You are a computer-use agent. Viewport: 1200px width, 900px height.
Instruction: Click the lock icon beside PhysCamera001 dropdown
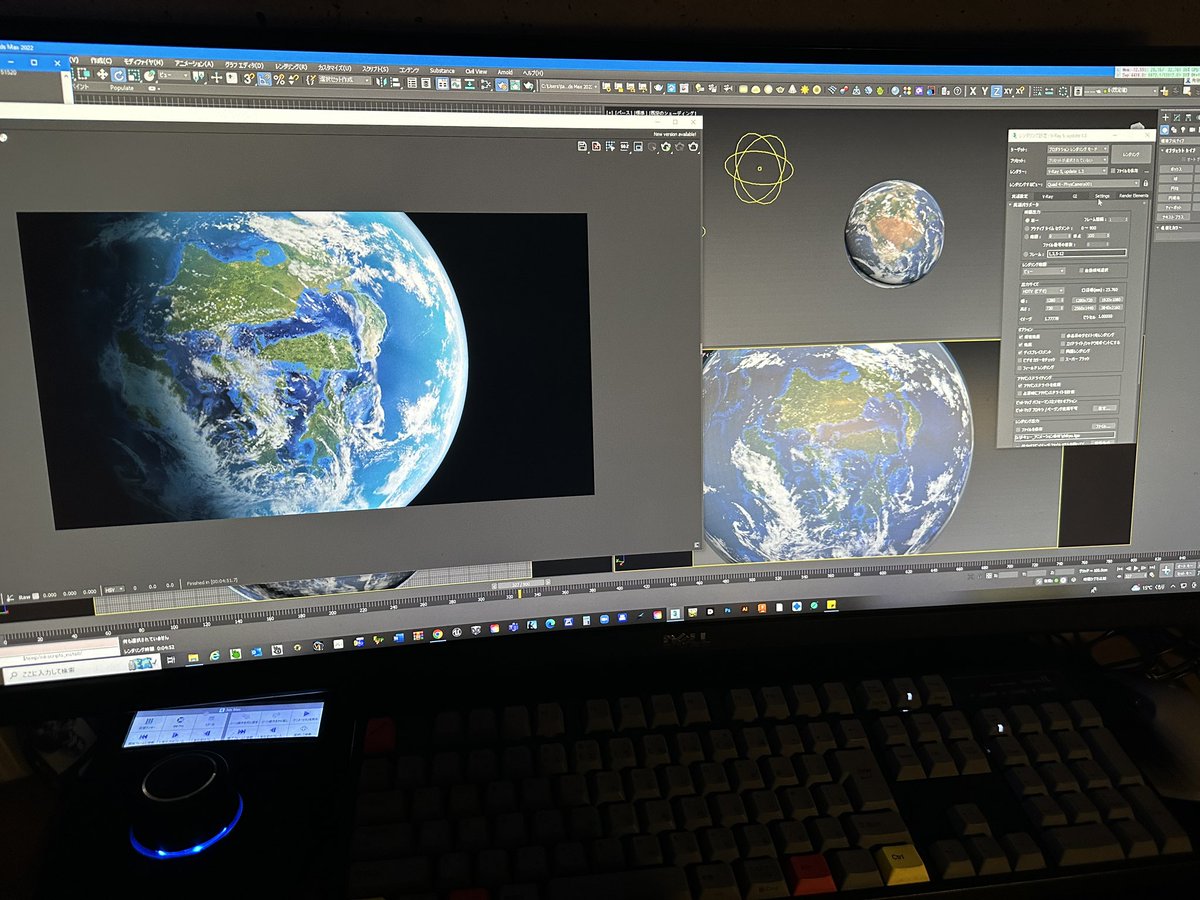[1145, 183]
